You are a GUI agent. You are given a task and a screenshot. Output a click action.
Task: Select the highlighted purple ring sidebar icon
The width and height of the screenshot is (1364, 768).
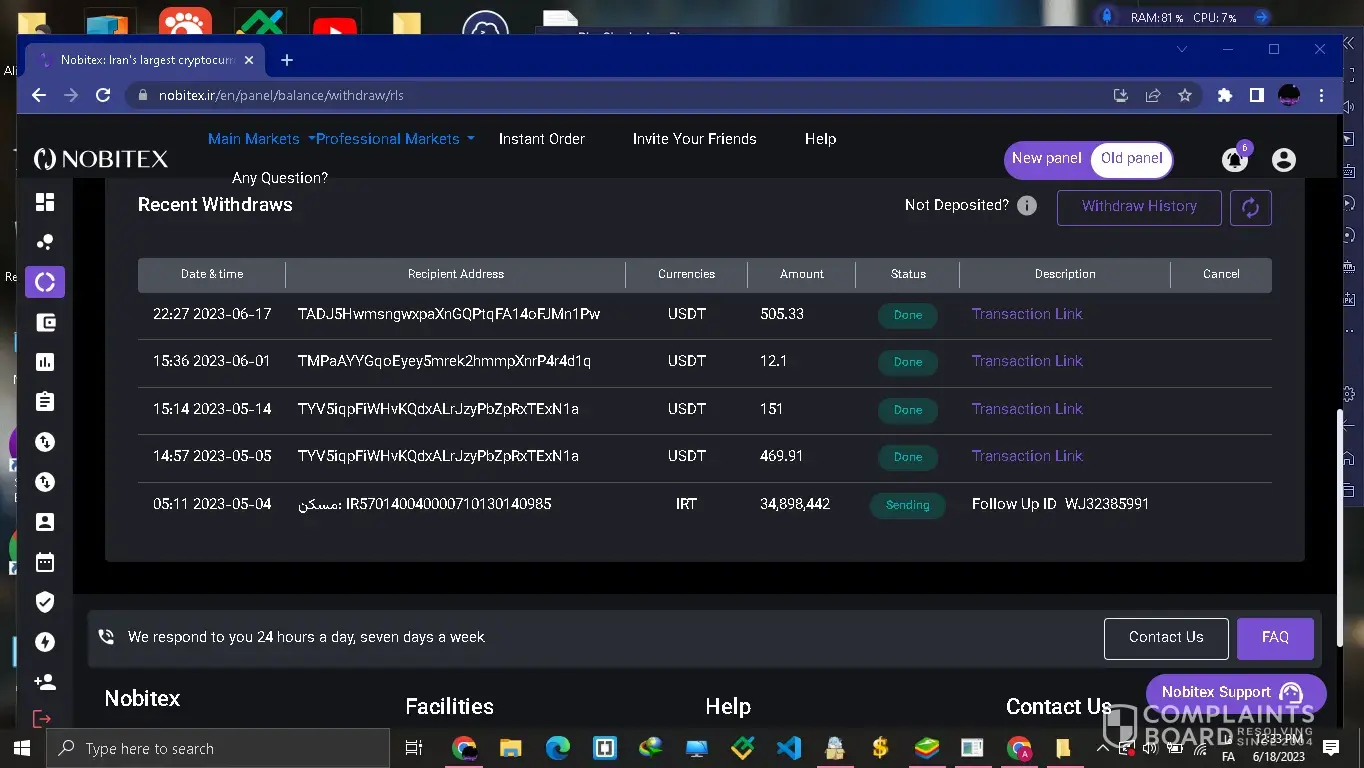pyautogui.click(x=45, y=282)
